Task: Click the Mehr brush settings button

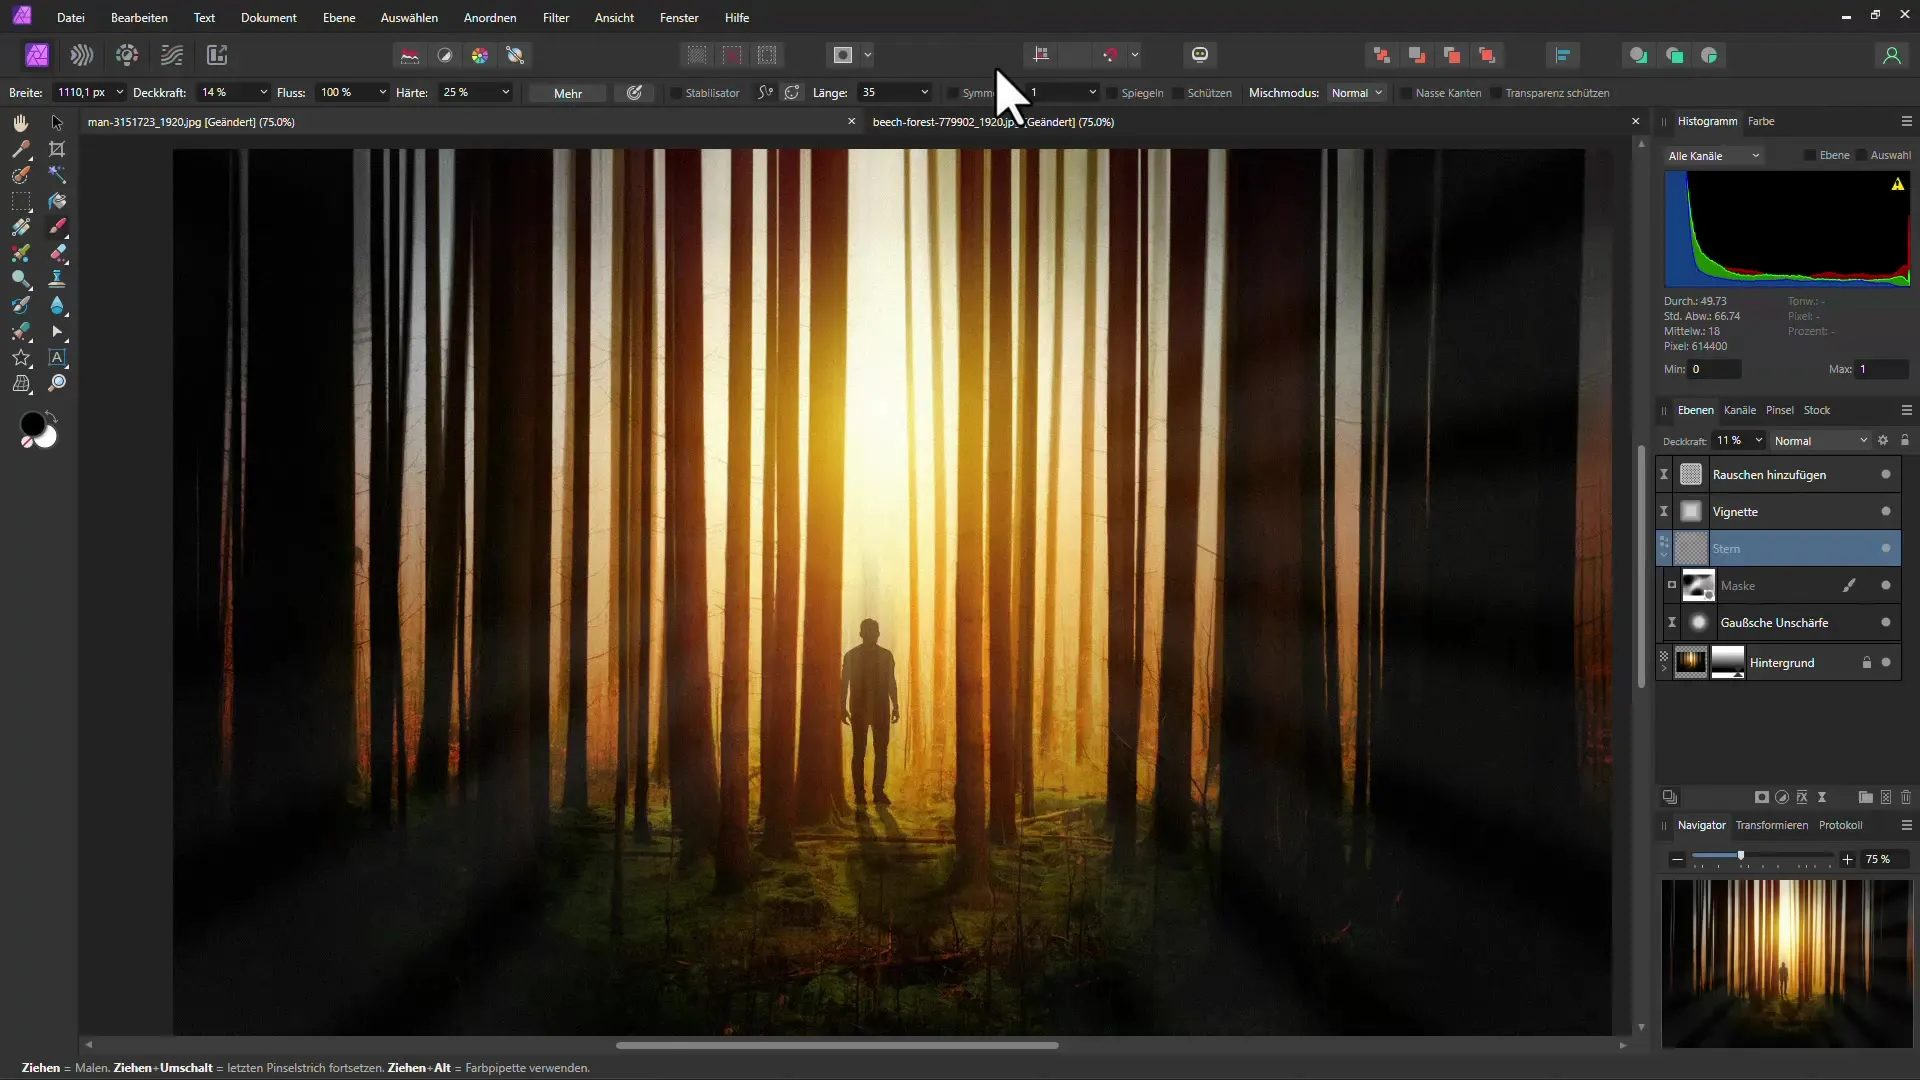Action: [568, 93]
